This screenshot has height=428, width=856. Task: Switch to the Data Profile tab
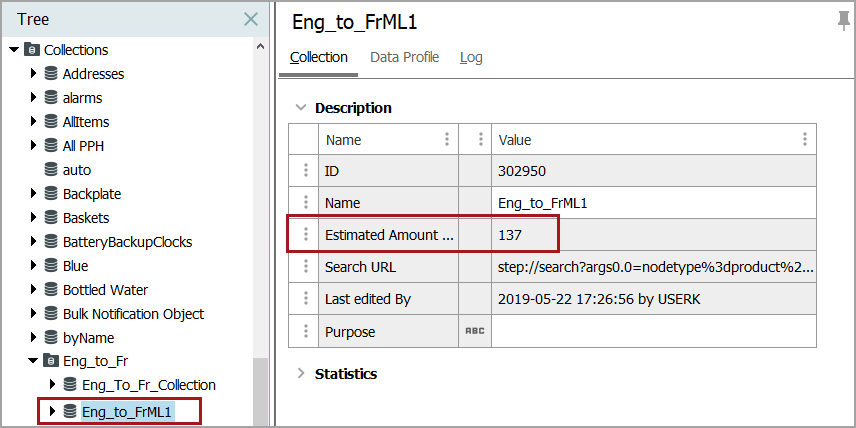tap(404, 57)
